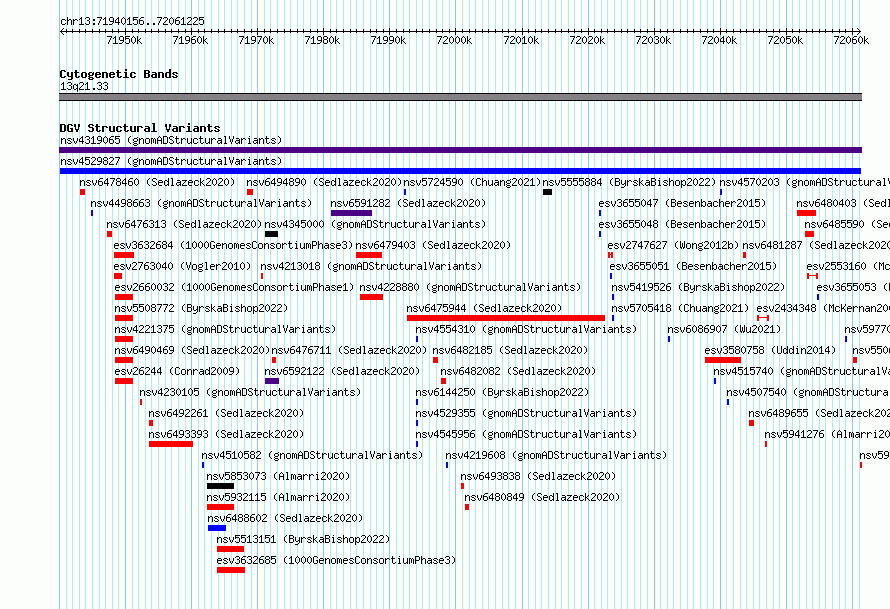
Task: Open nsv5419526 (ByrskaBishop2022) variant
Action: click(x=698, y=287)
